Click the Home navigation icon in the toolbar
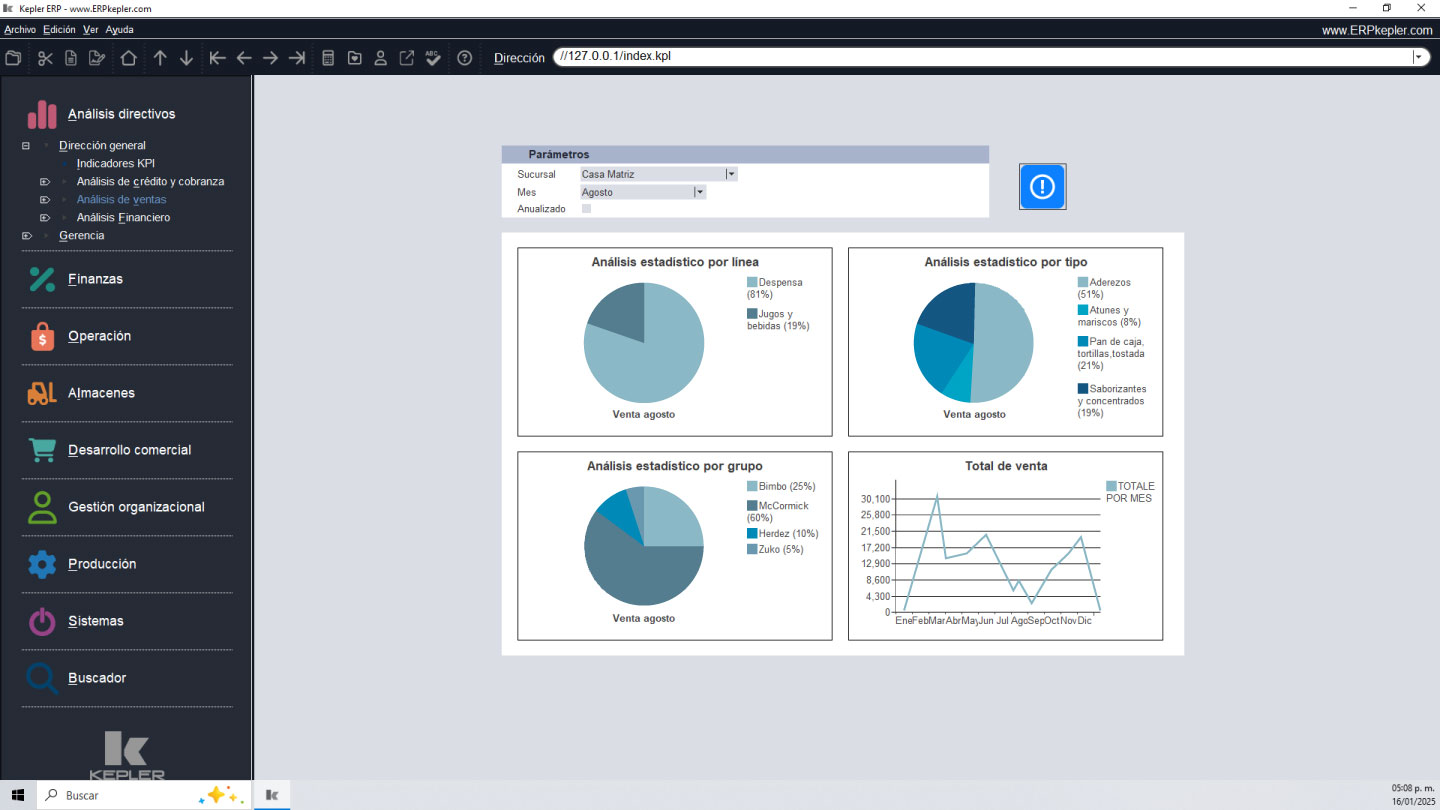 [130, 58]
